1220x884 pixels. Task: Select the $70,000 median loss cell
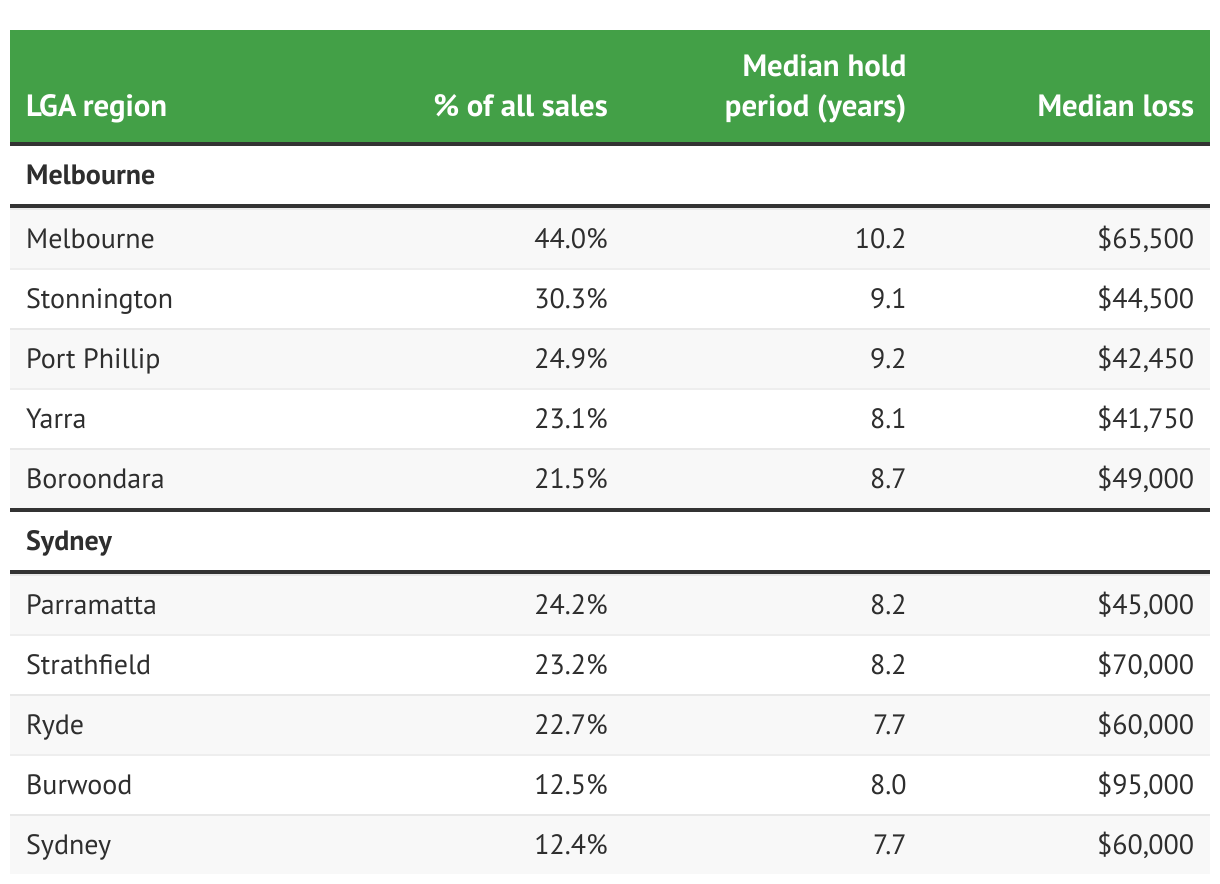[x=1145, y=665]
